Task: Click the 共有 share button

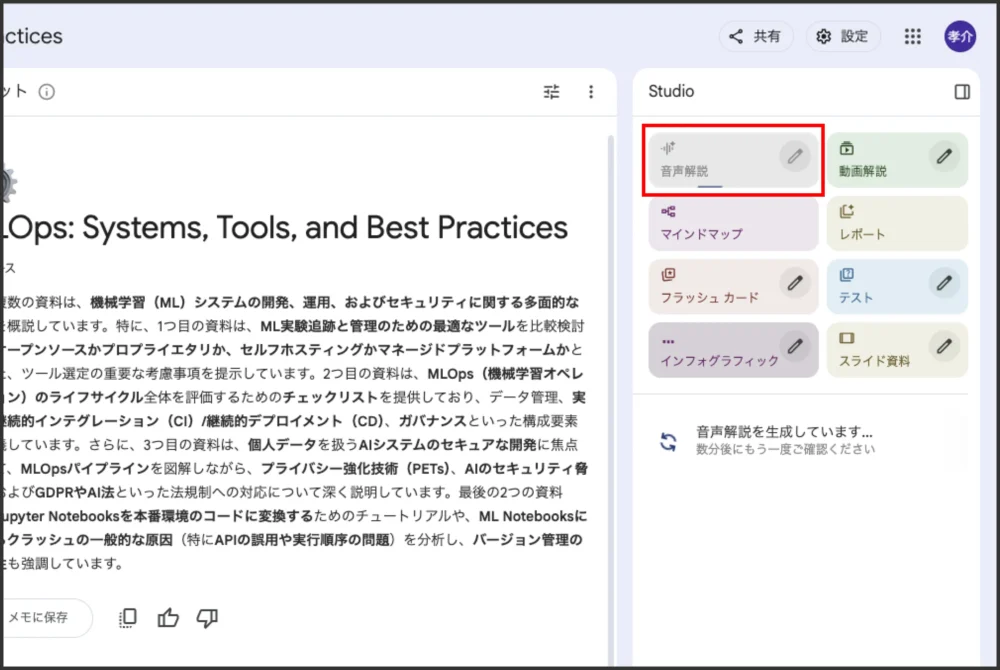Action: tap(756, 37)
